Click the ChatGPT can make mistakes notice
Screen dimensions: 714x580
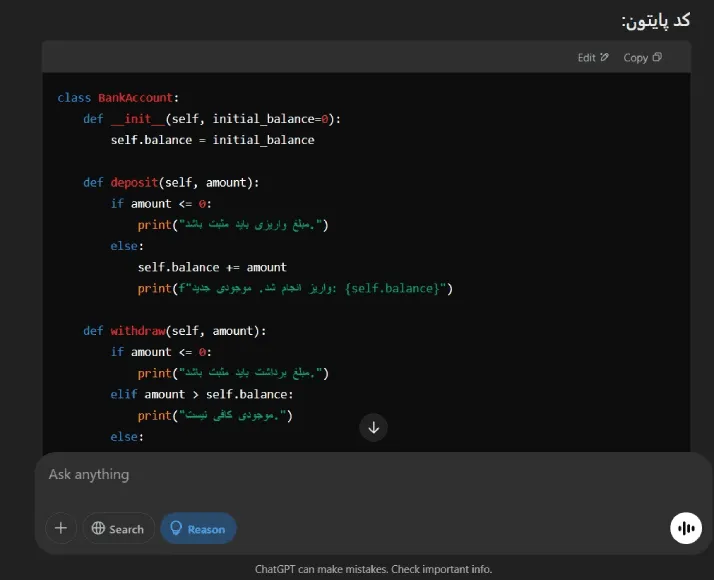click(373, 569)
